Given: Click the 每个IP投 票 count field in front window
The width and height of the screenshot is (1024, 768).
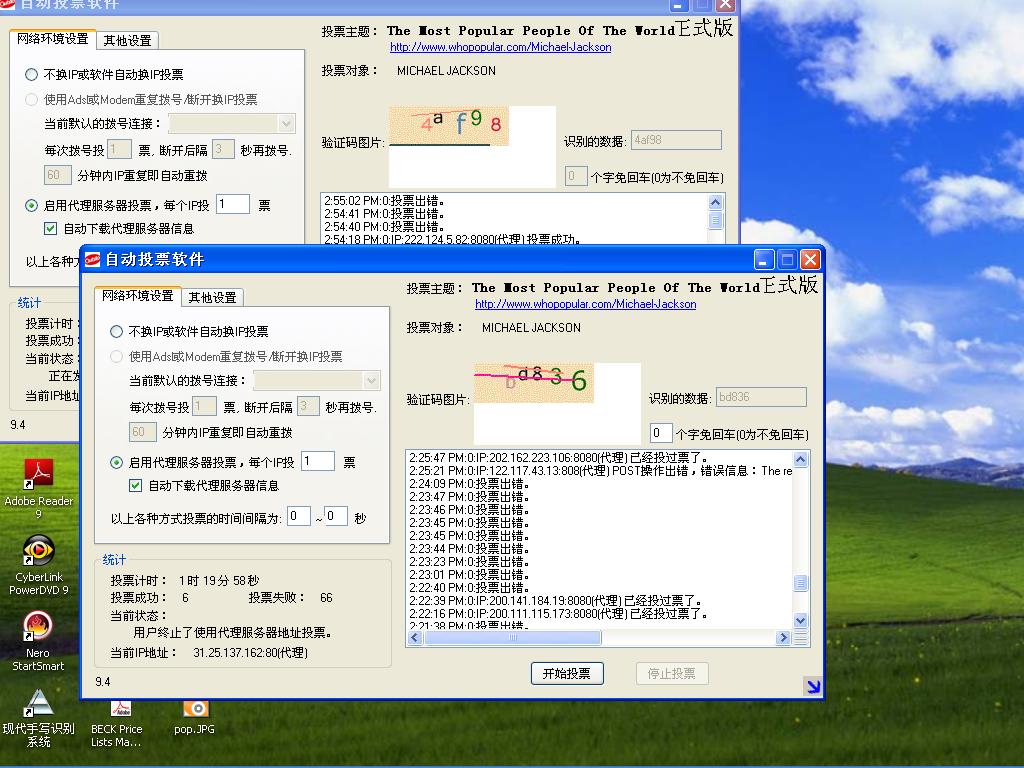Looking at the screenshot, I should point(318,461).
